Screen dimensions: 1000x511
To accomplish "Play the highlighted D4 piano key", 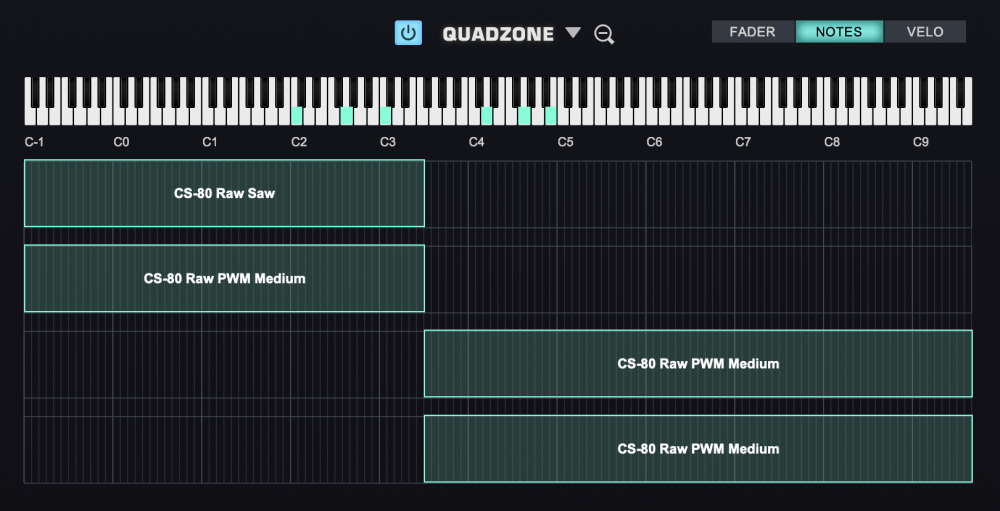I will click(487, 115).
